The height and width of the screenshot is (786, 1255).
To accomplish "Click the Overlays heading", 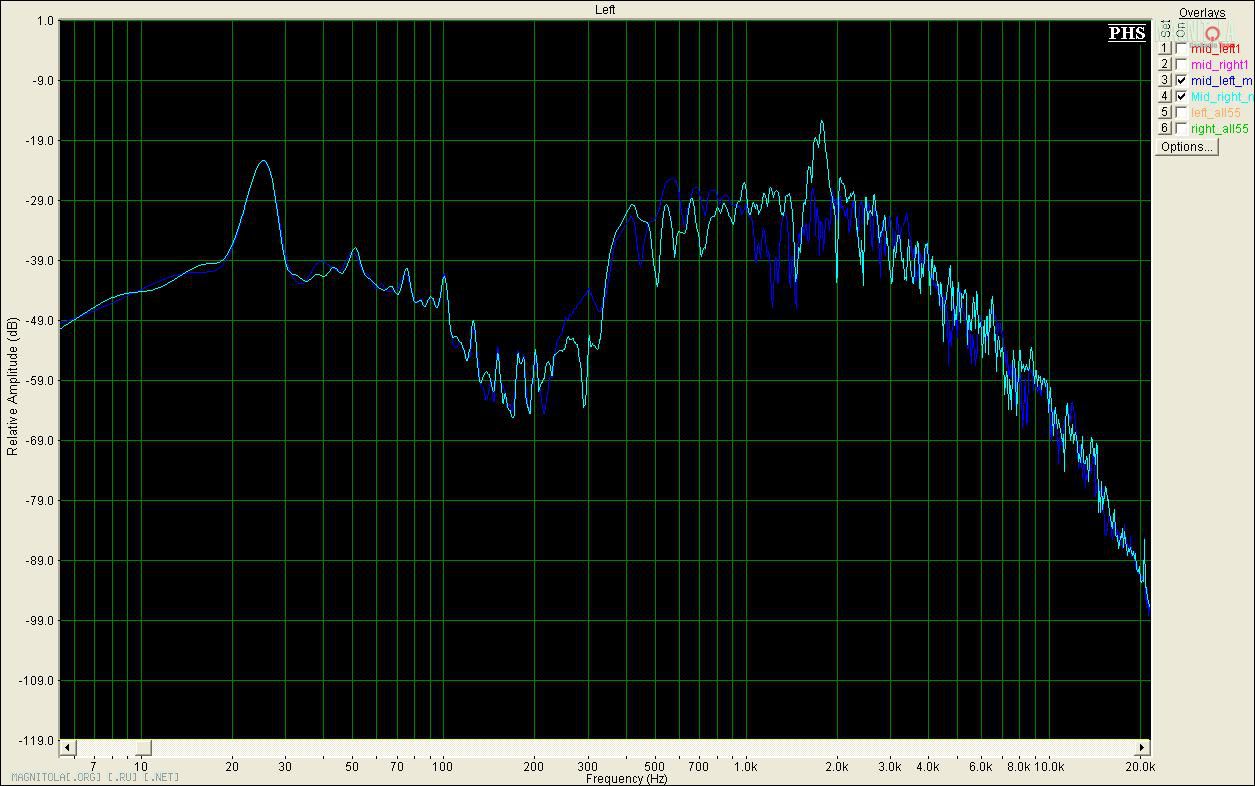I will click(x=1202, y=13).
